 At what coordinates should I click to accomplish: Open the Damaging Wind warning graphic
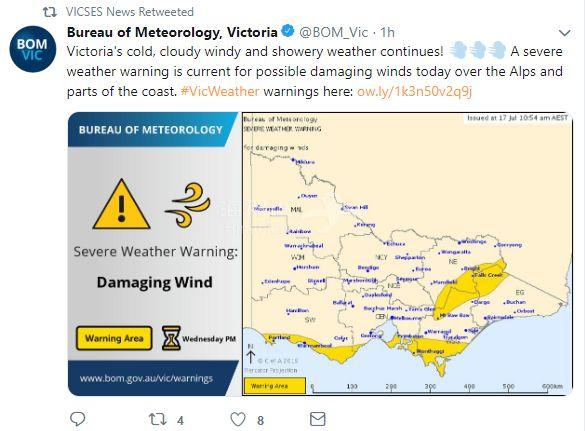click(154, 254)
